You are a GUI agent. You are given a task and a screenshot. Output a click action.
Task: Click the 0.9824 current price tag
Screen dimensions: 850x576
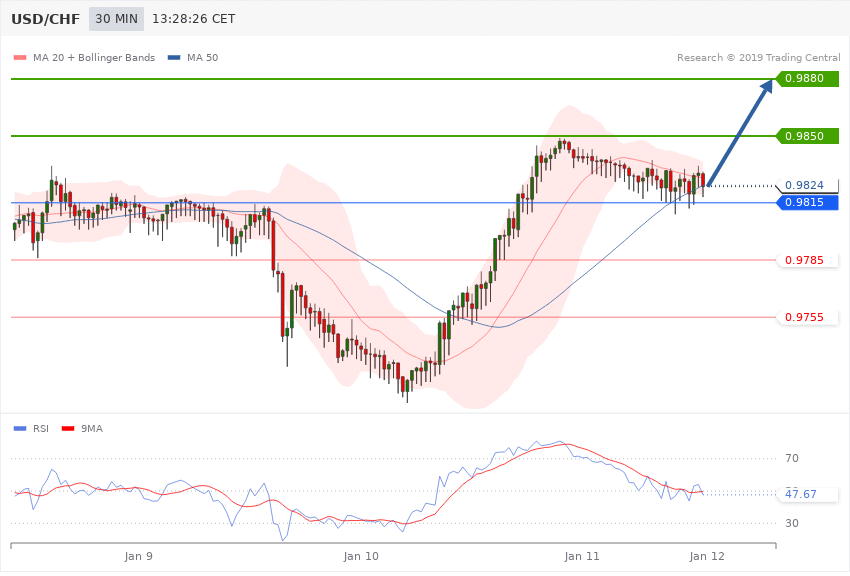808,185
